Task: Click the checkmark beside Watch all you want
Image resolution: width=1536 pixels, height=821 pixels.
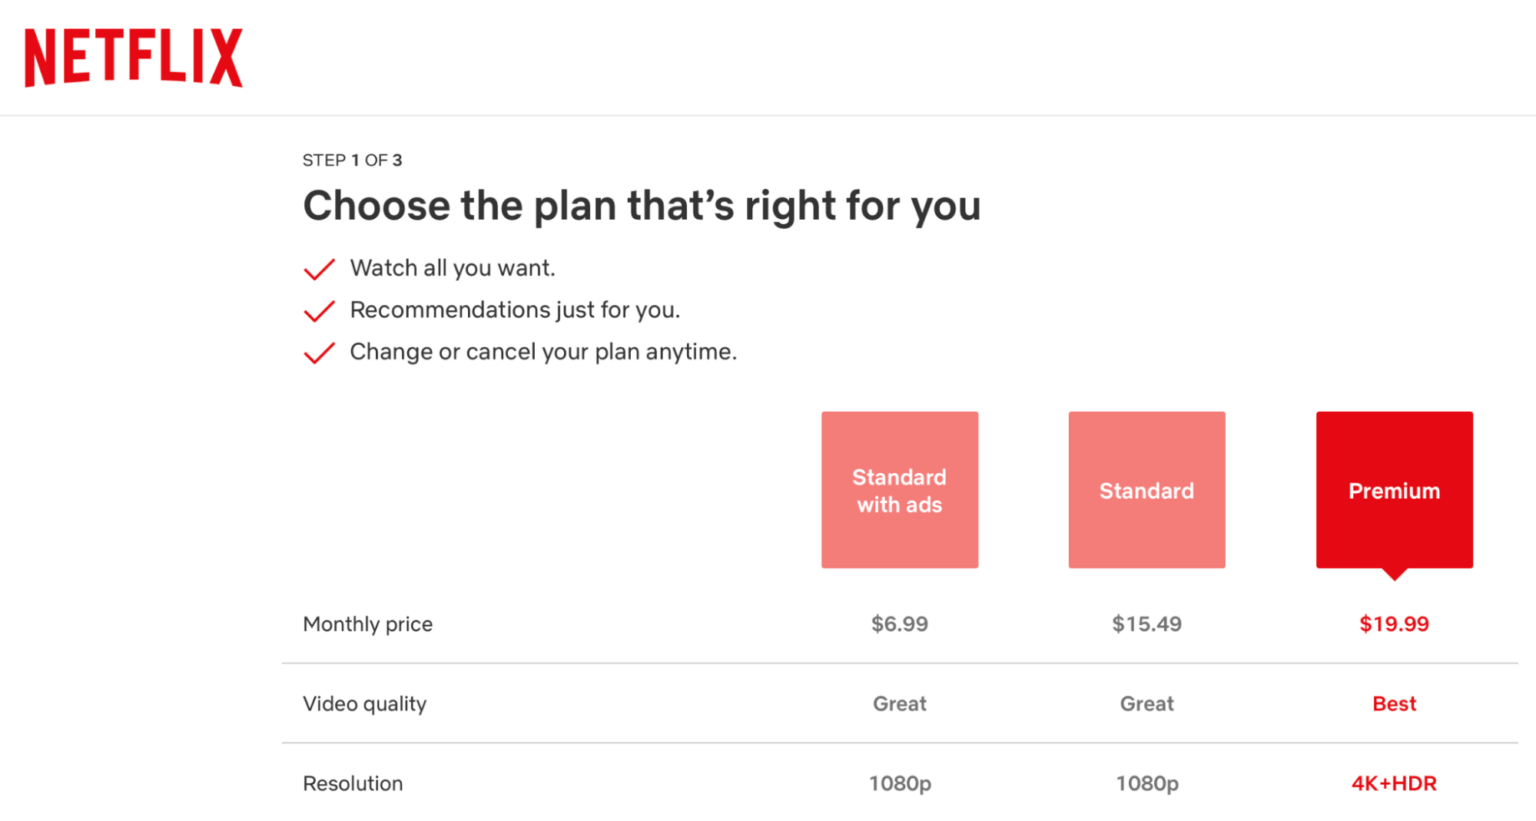Action: [x=318, y=268]
